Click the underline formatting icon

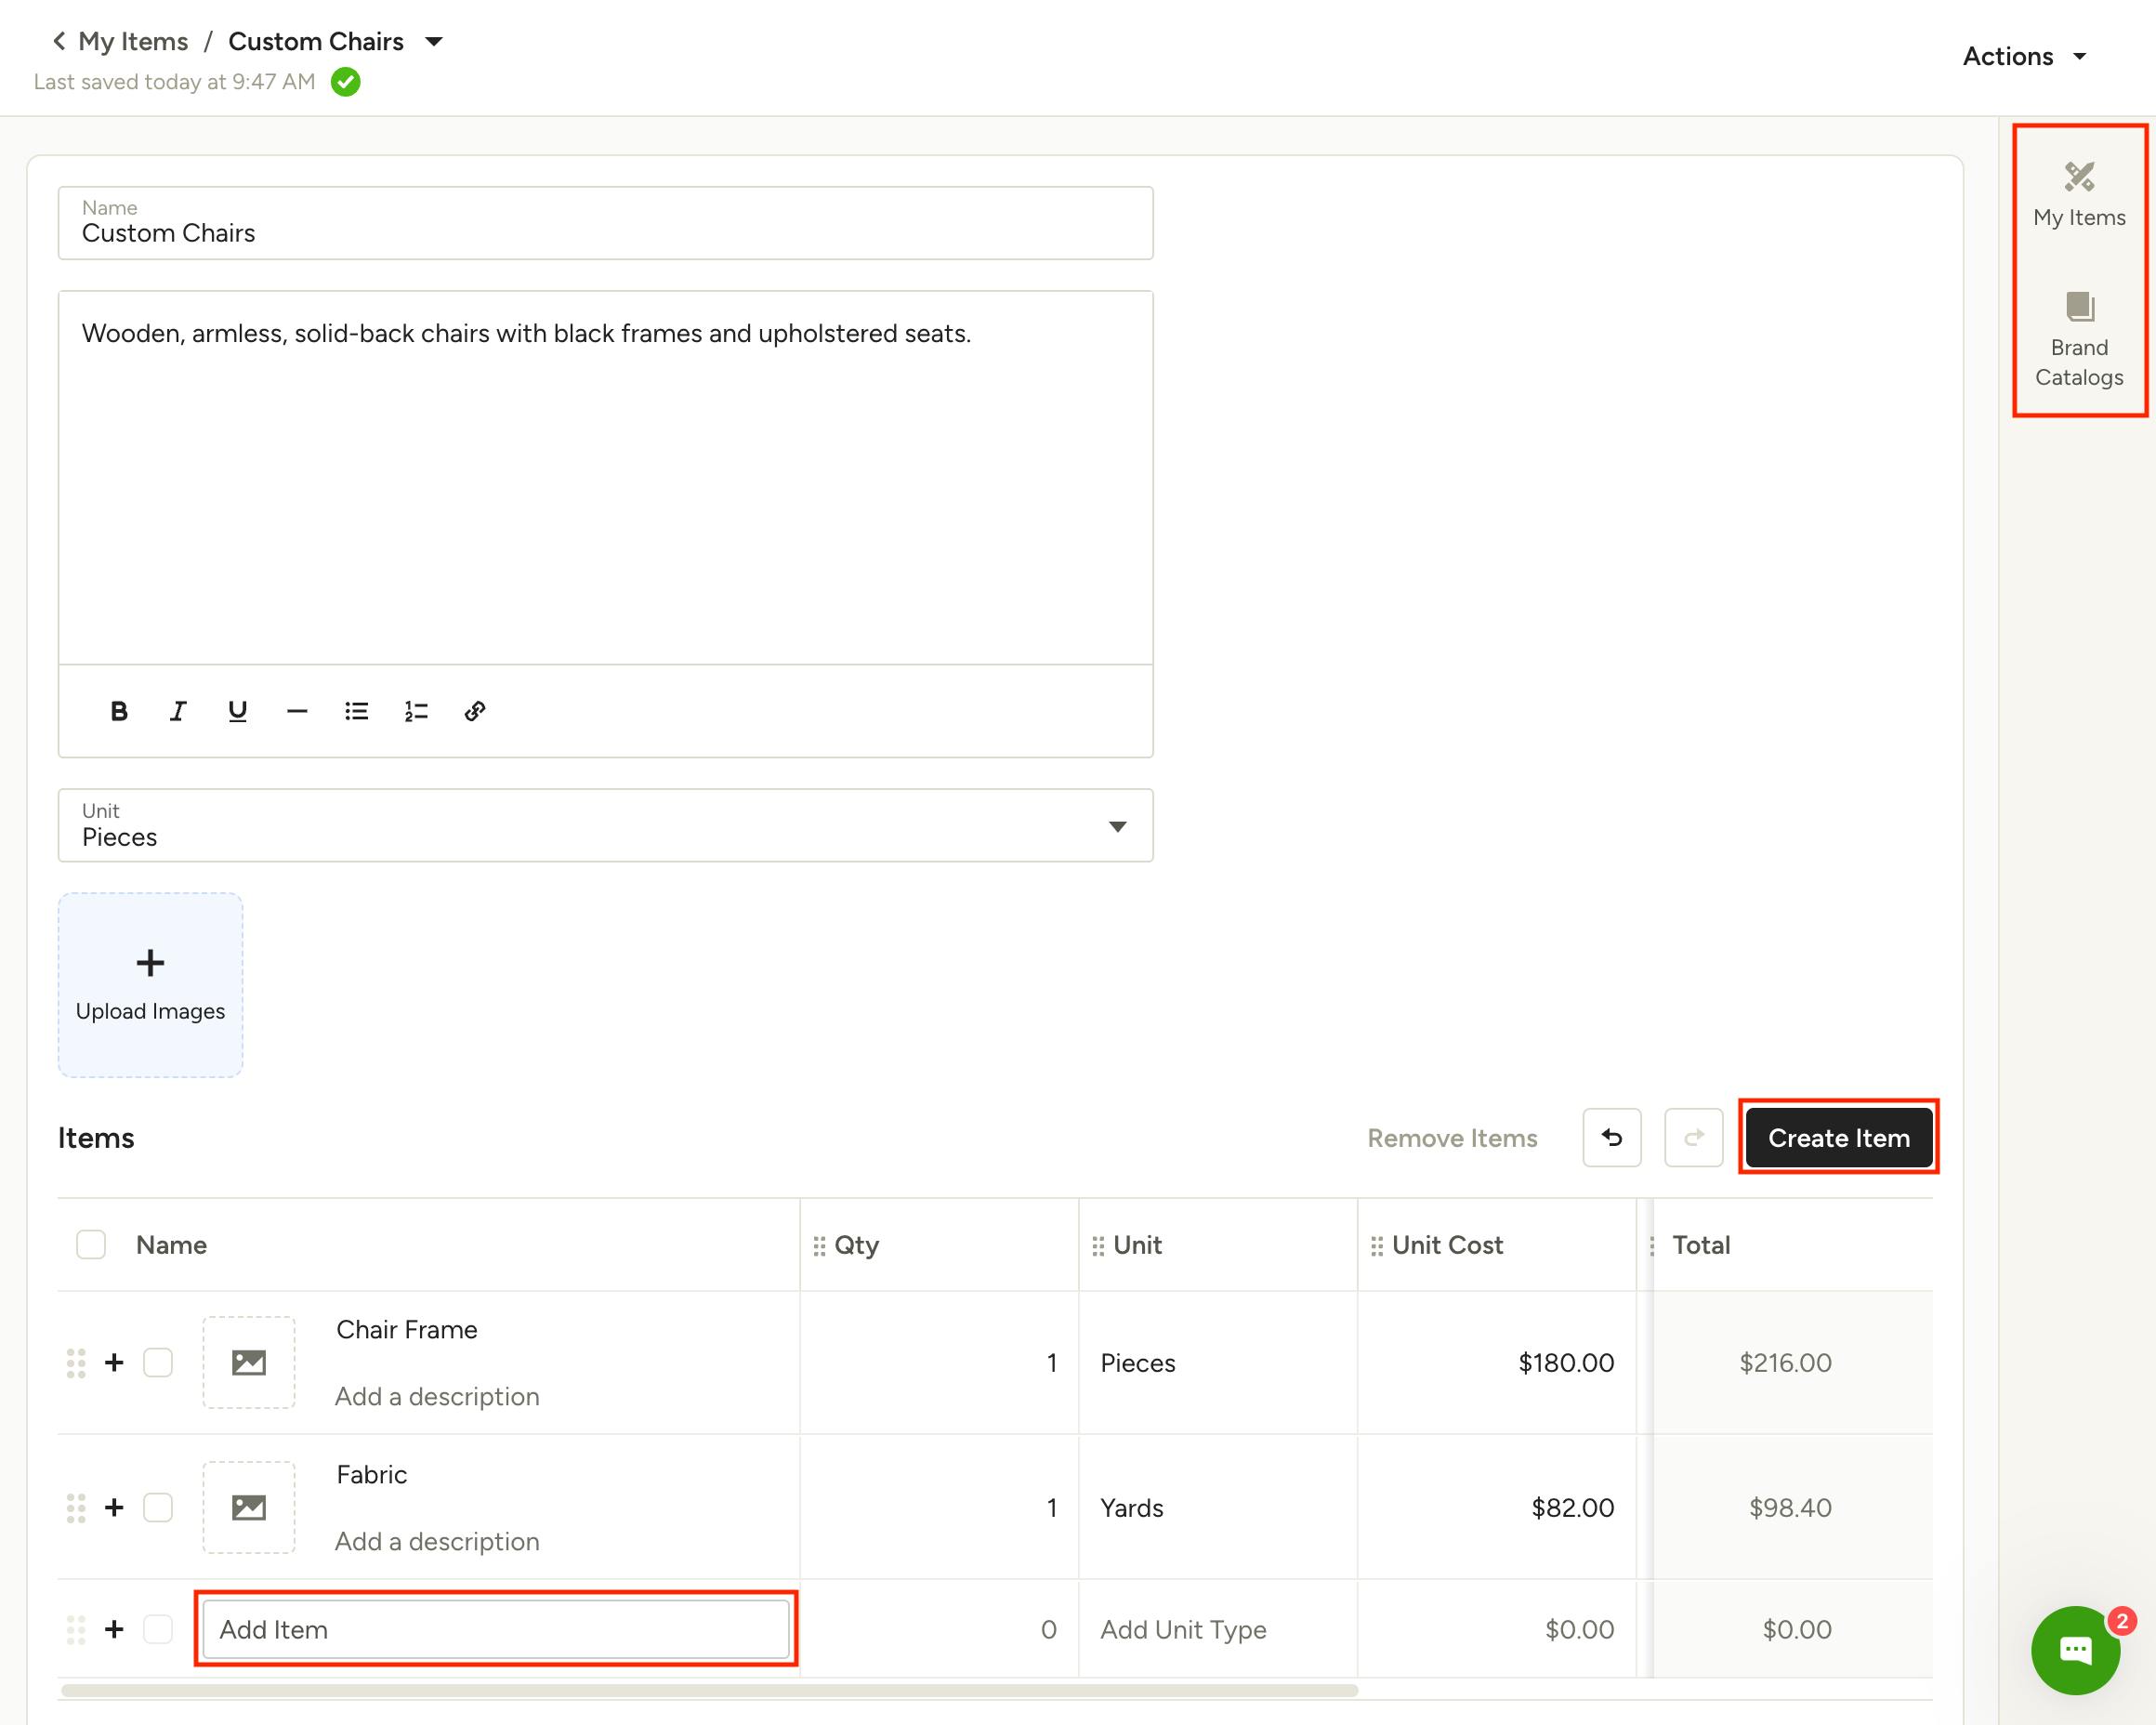[x=237, y=711]
